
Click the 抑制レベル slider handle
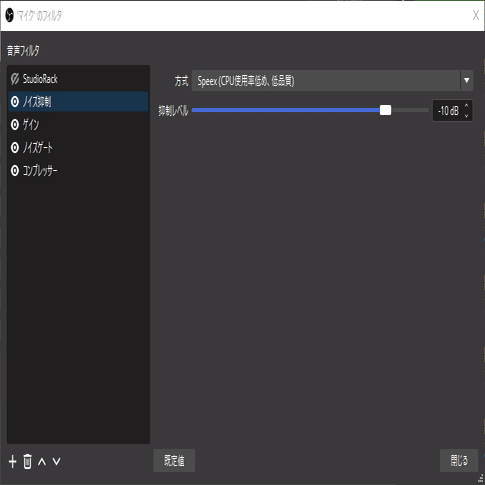pos(385,110)
